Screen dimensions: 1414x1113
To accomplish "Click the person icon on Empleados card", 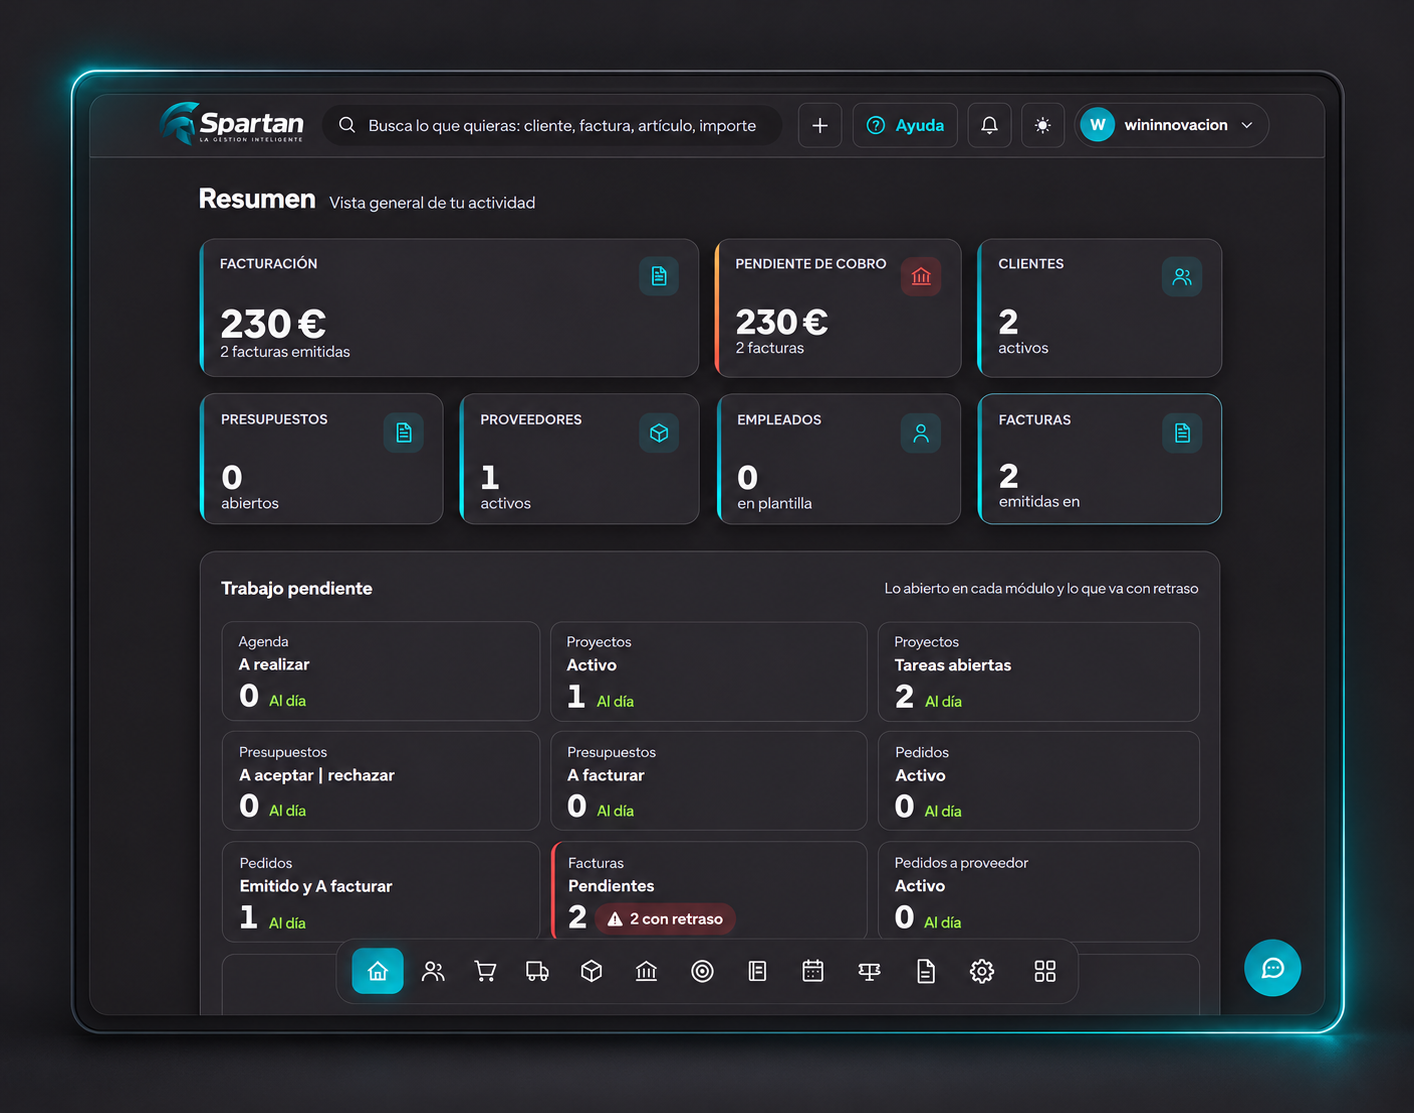I will [x=921, y=433].
